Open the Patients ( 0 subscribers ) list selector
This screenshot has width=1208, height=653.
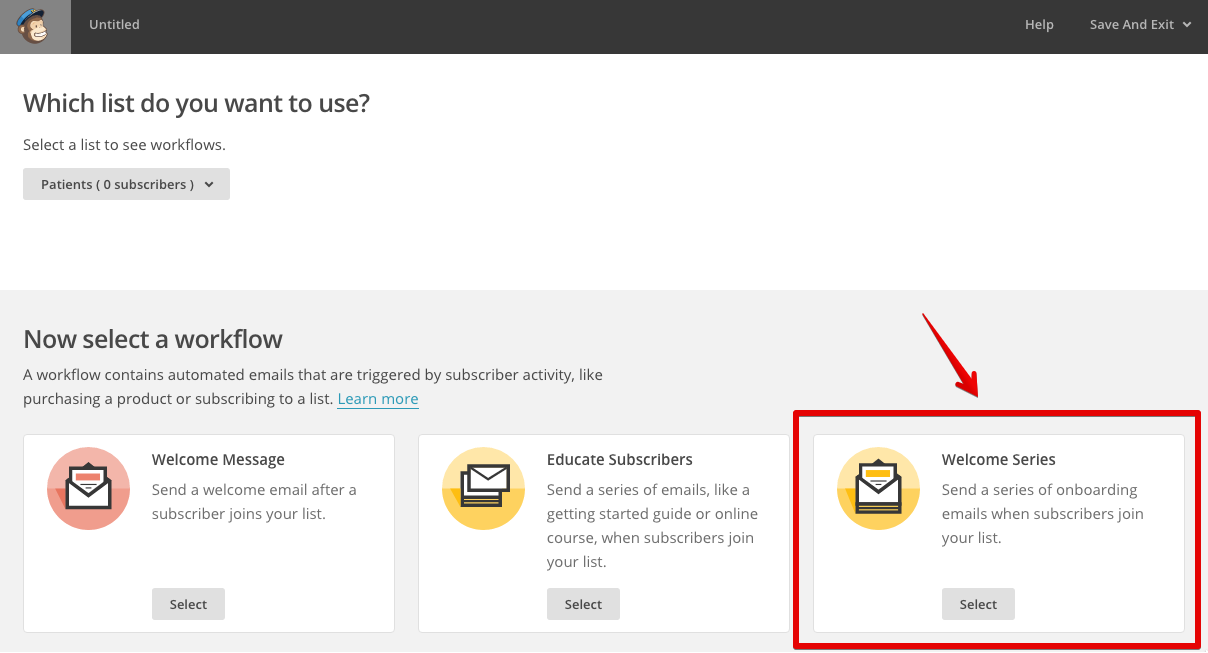[126, 184]
